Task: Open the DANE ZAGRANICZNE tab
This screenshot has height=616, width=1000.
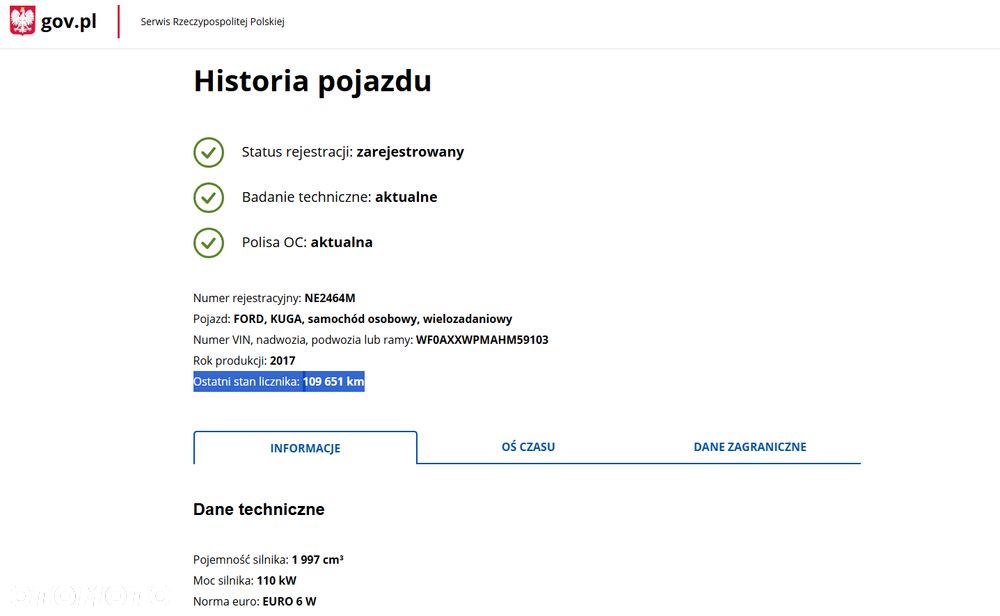Action: 749,447
